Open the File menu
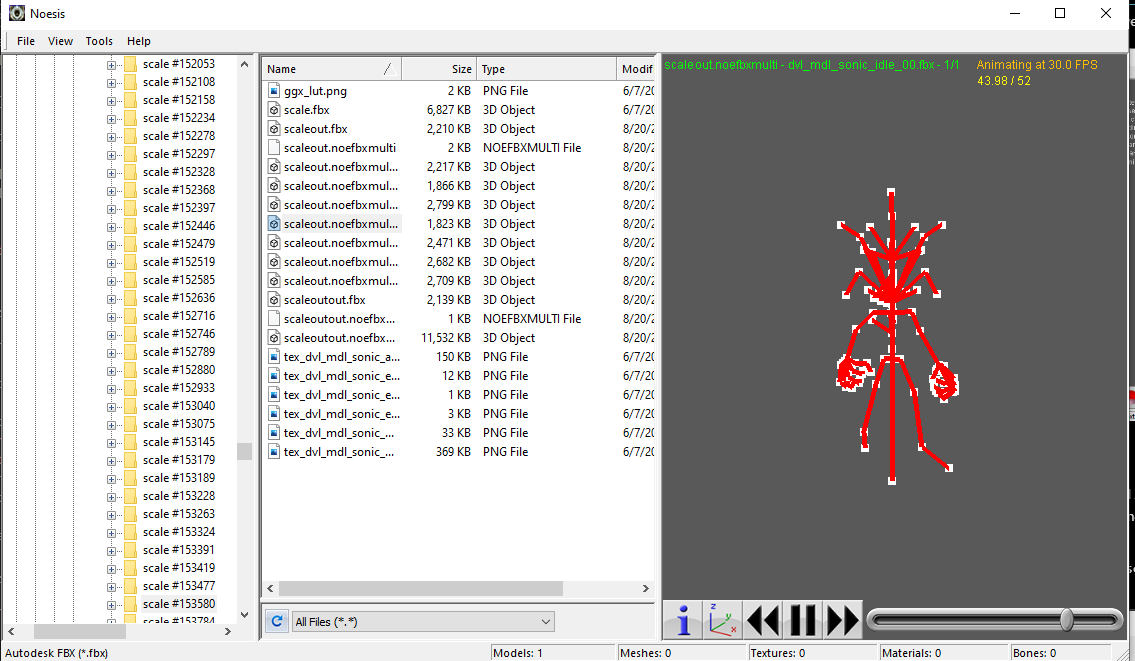 [x=26, y=41]
